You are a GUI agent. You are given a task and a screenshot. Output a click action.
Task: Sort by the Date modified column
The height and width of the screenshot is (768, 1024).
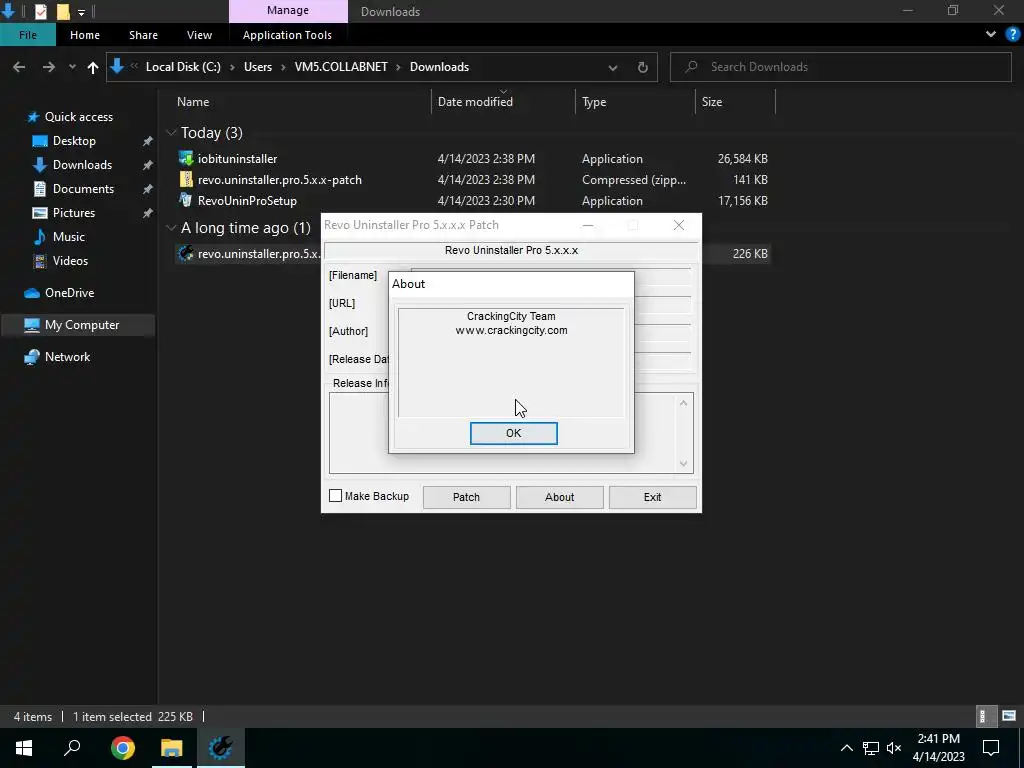coord(475,102)
